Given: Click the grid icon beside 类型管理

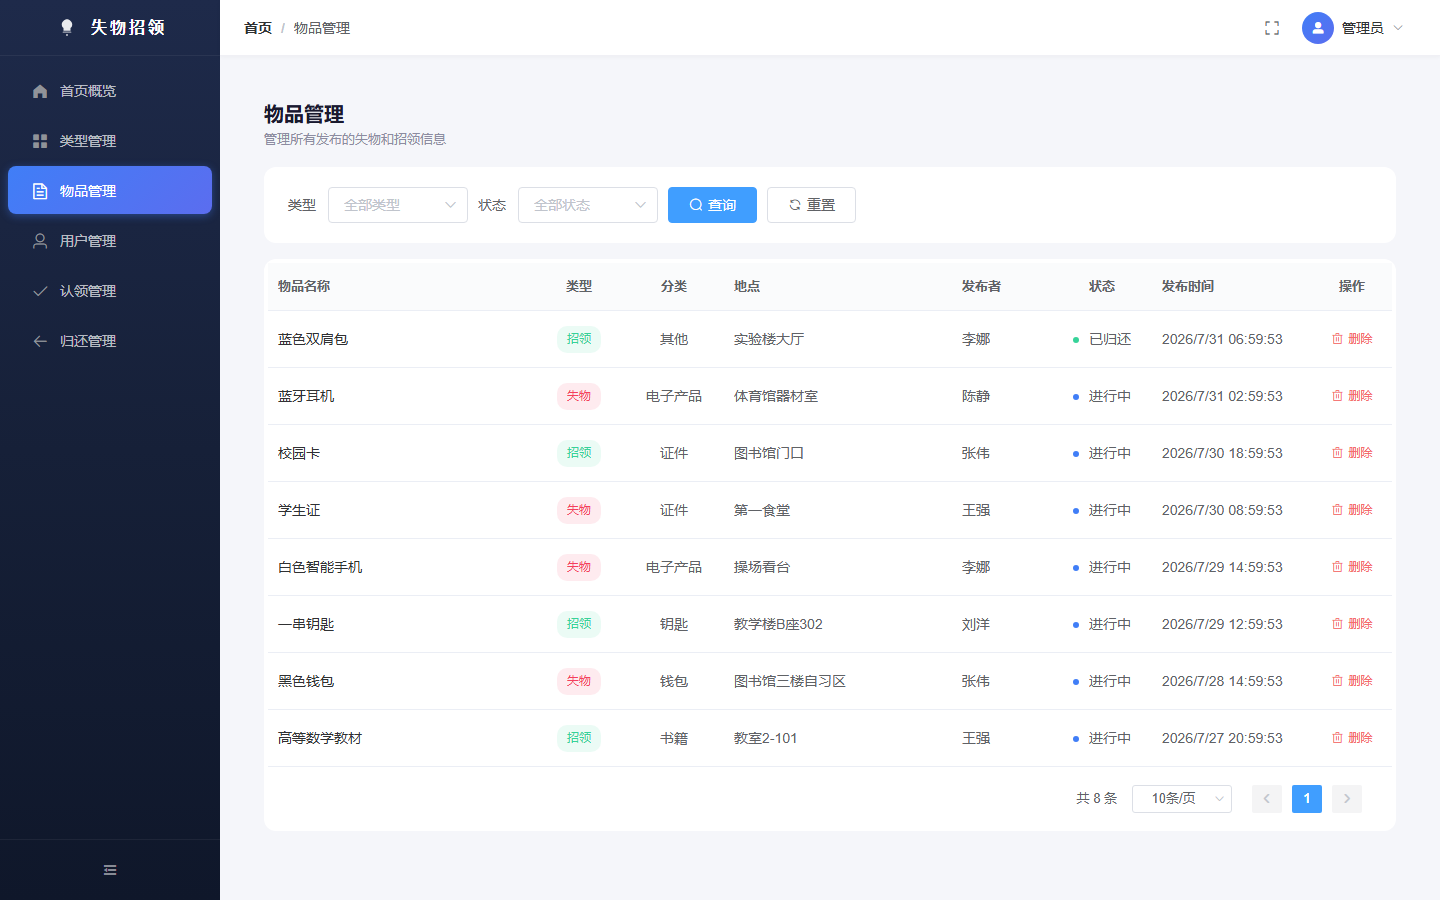Looking at the screenshot, I should coord(40,141).
